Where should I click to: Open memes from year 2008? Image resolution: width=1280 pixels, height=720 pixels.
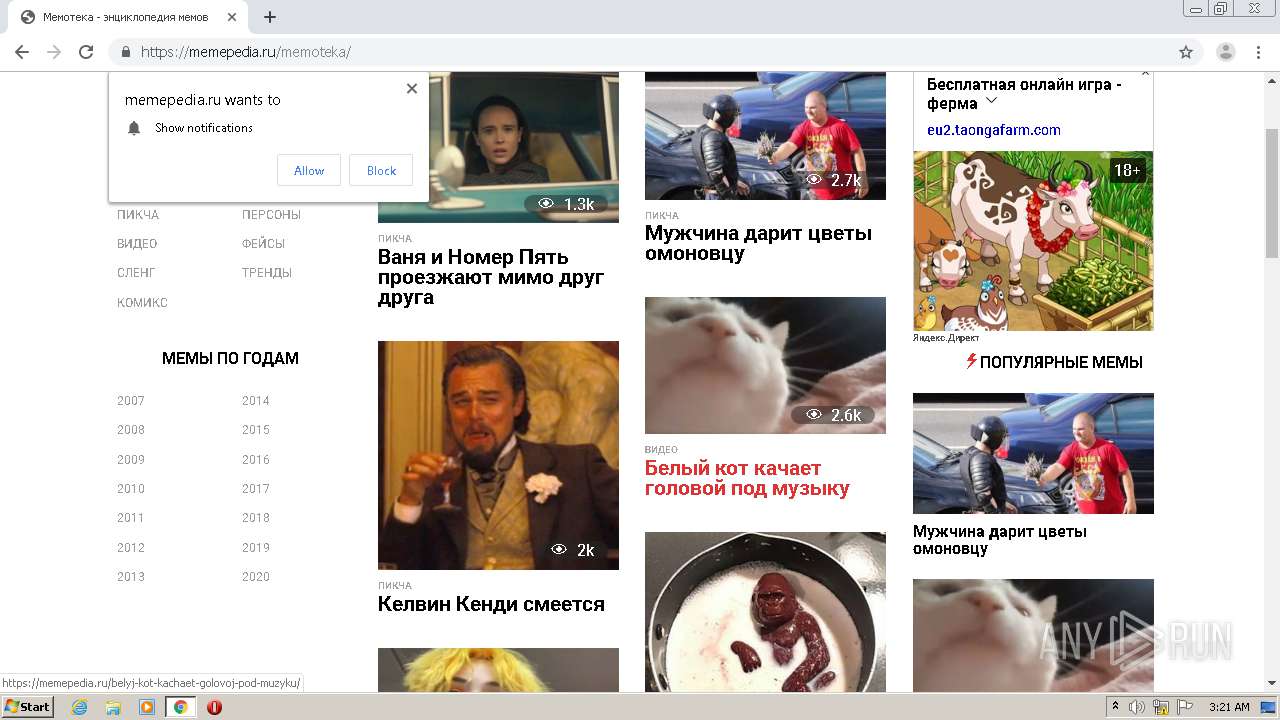(x=131, y=430)
